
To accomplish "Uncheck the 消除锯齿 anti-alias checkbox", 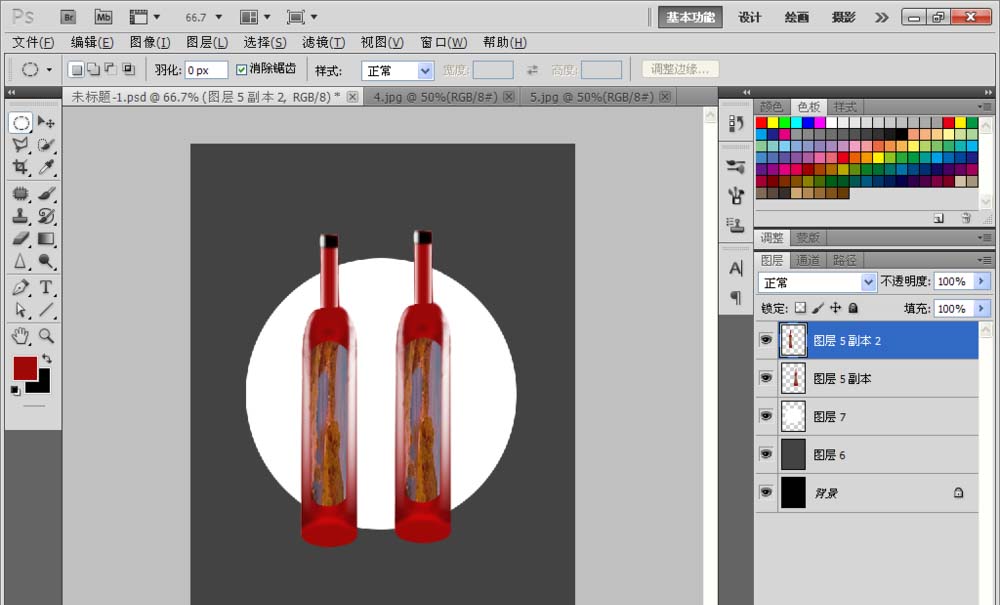I will [x=241, y=69].
